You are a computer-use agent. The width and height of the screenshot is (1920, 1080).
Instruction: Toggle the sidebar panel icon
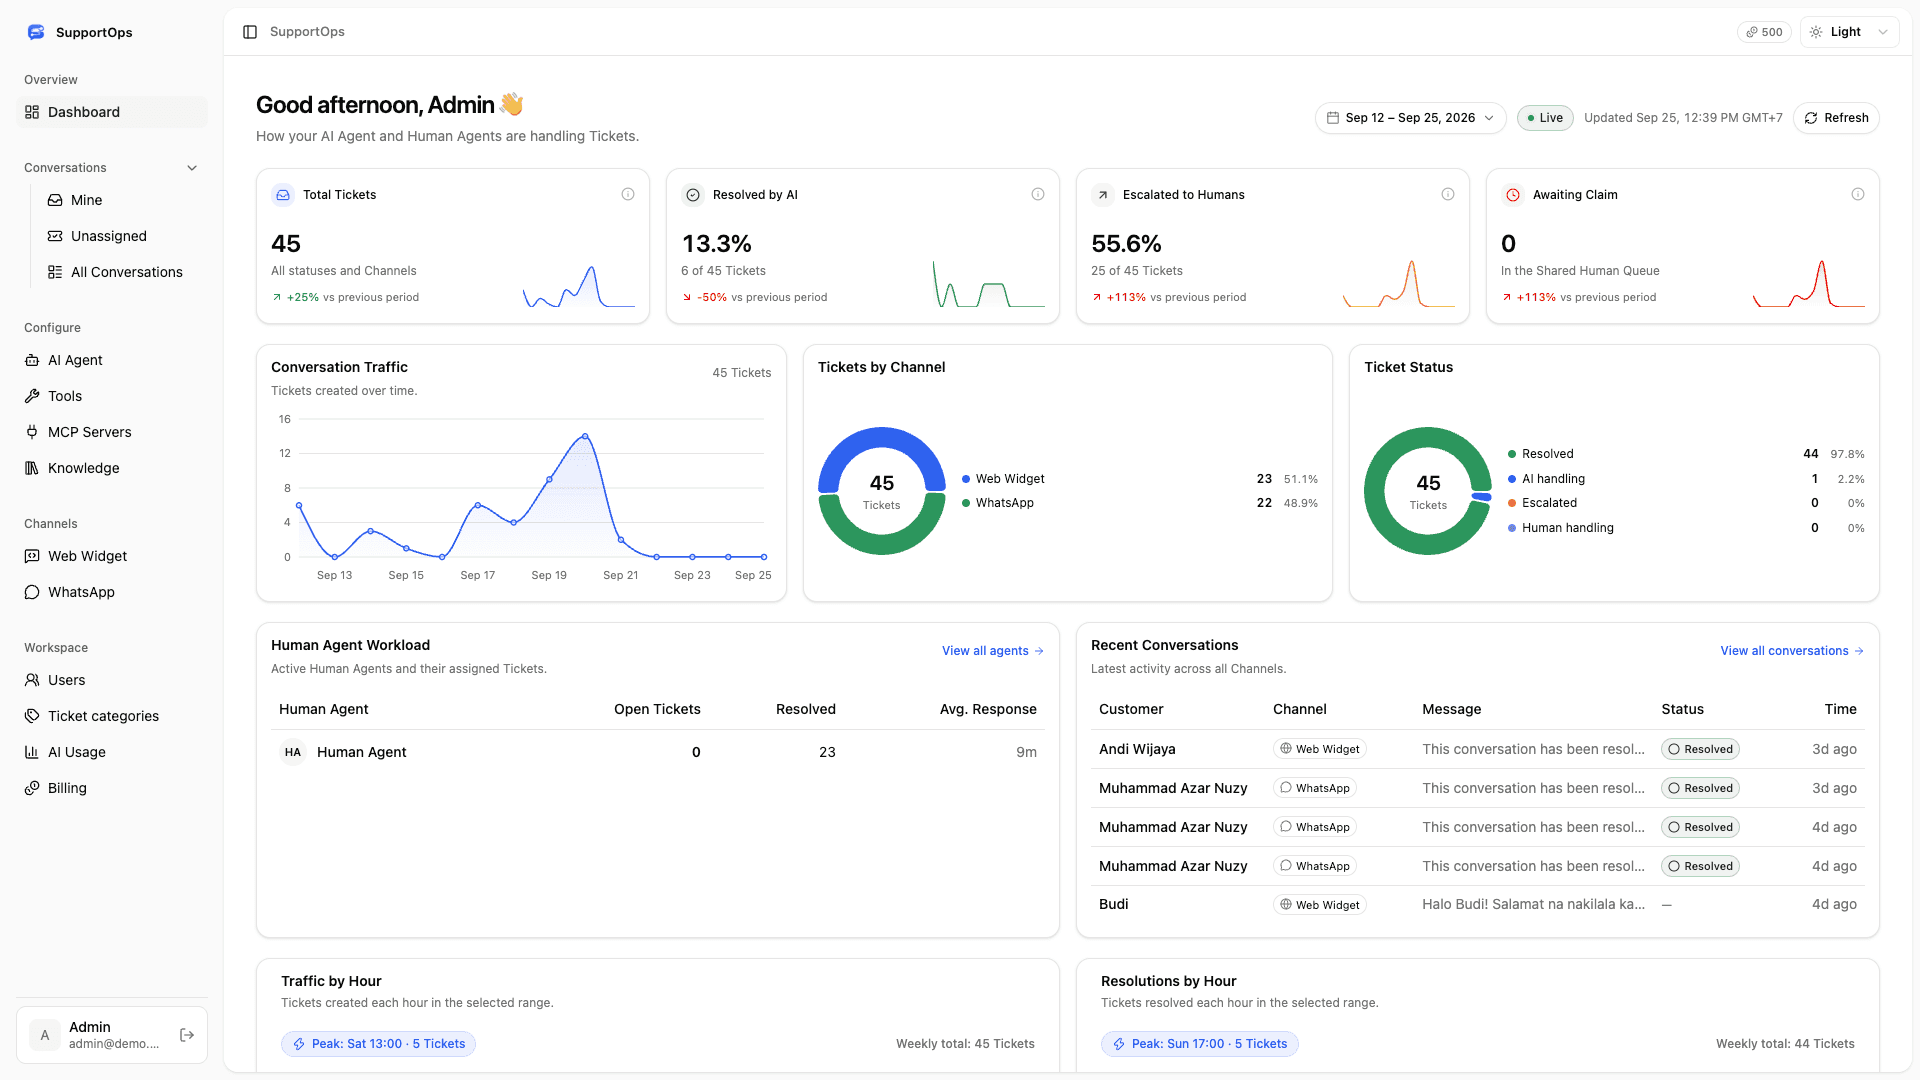pos(250,32)
